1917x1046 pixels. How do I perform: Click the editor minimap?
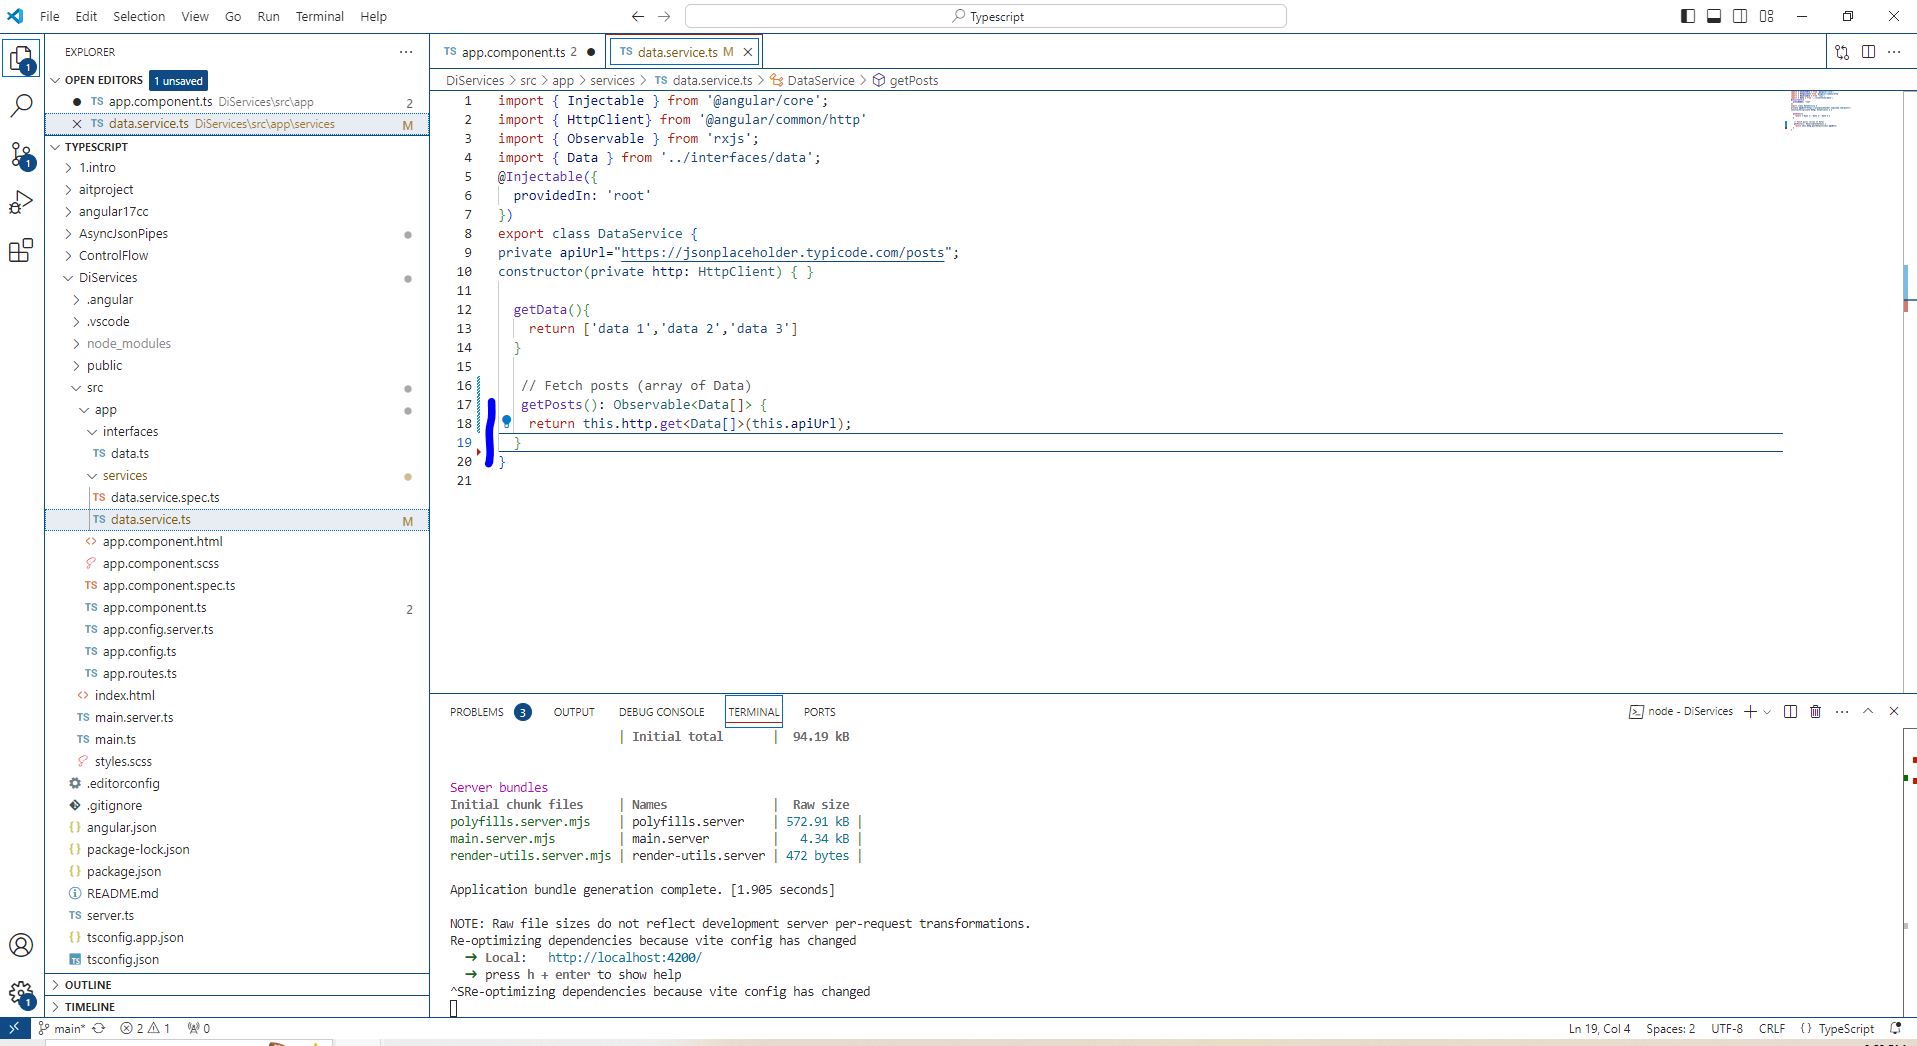pyautogui.click(x=1842, y=110)
